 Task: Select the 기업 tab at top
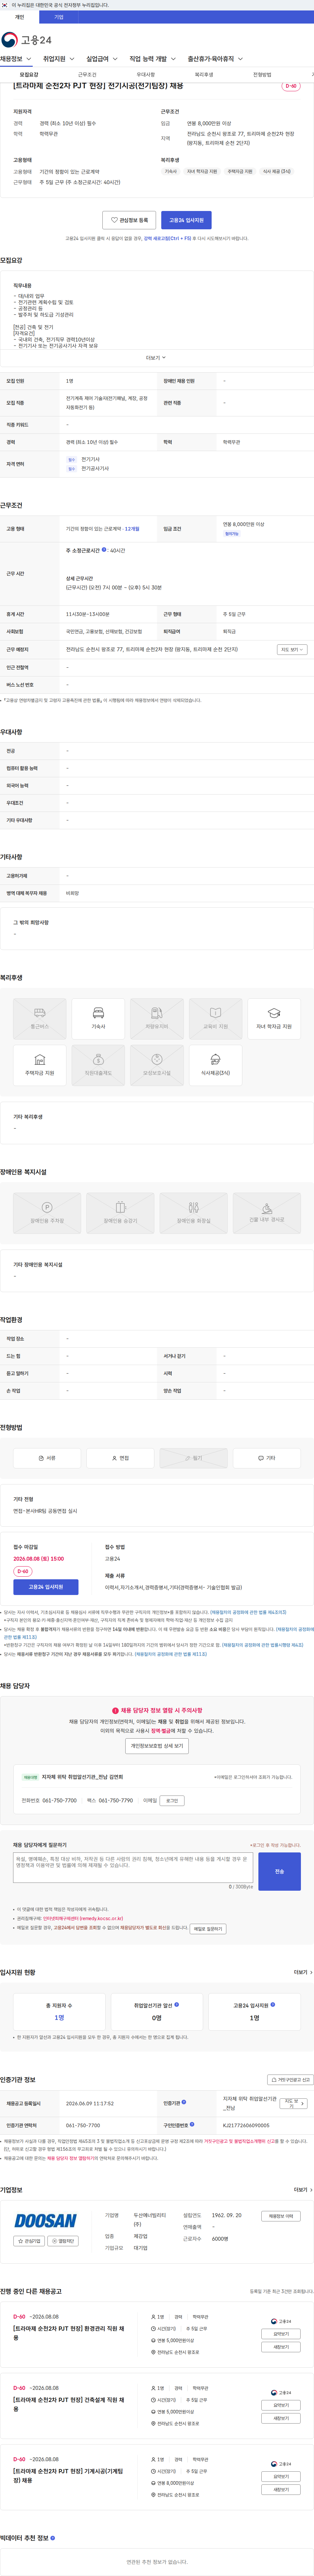(x=59, y=17)
